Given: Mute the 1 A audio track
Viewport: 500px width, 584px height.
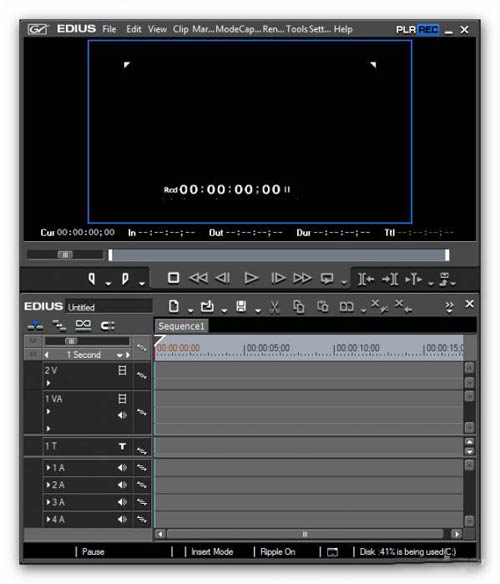Looking at the screenshot, I should click(x=122, y=467).
